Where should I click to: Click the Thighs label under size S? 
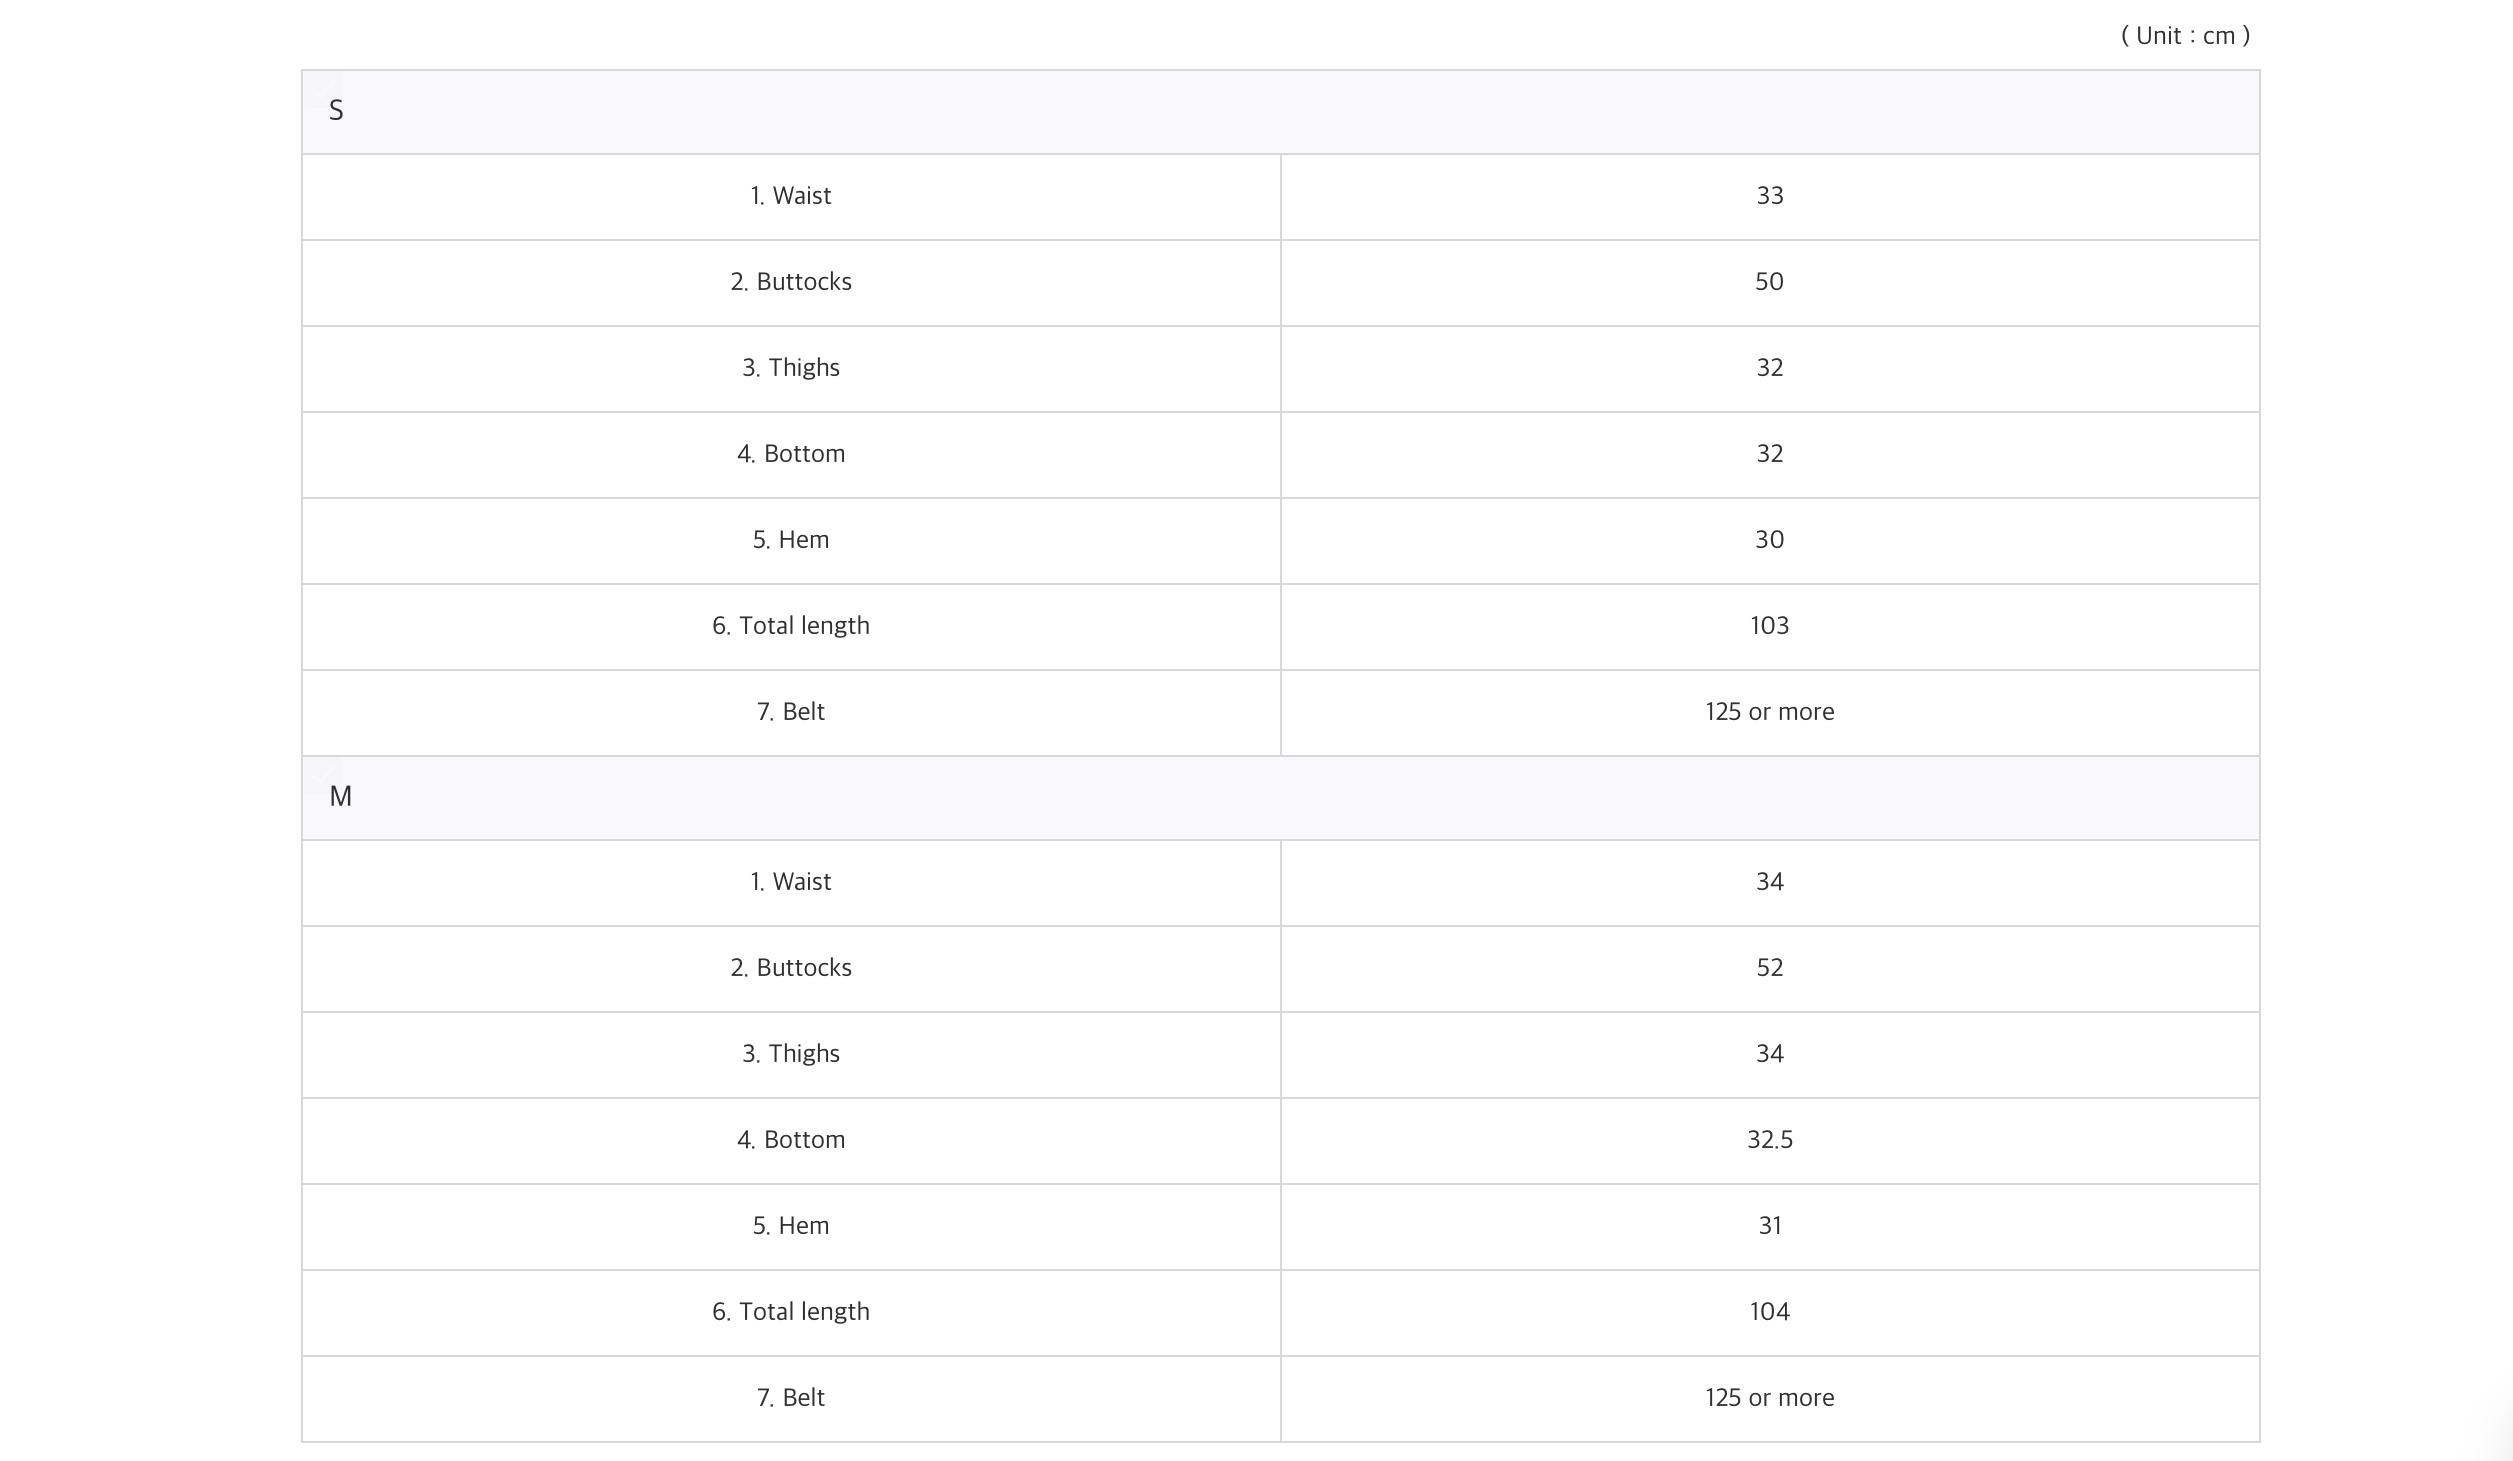(x=791, y=368)
